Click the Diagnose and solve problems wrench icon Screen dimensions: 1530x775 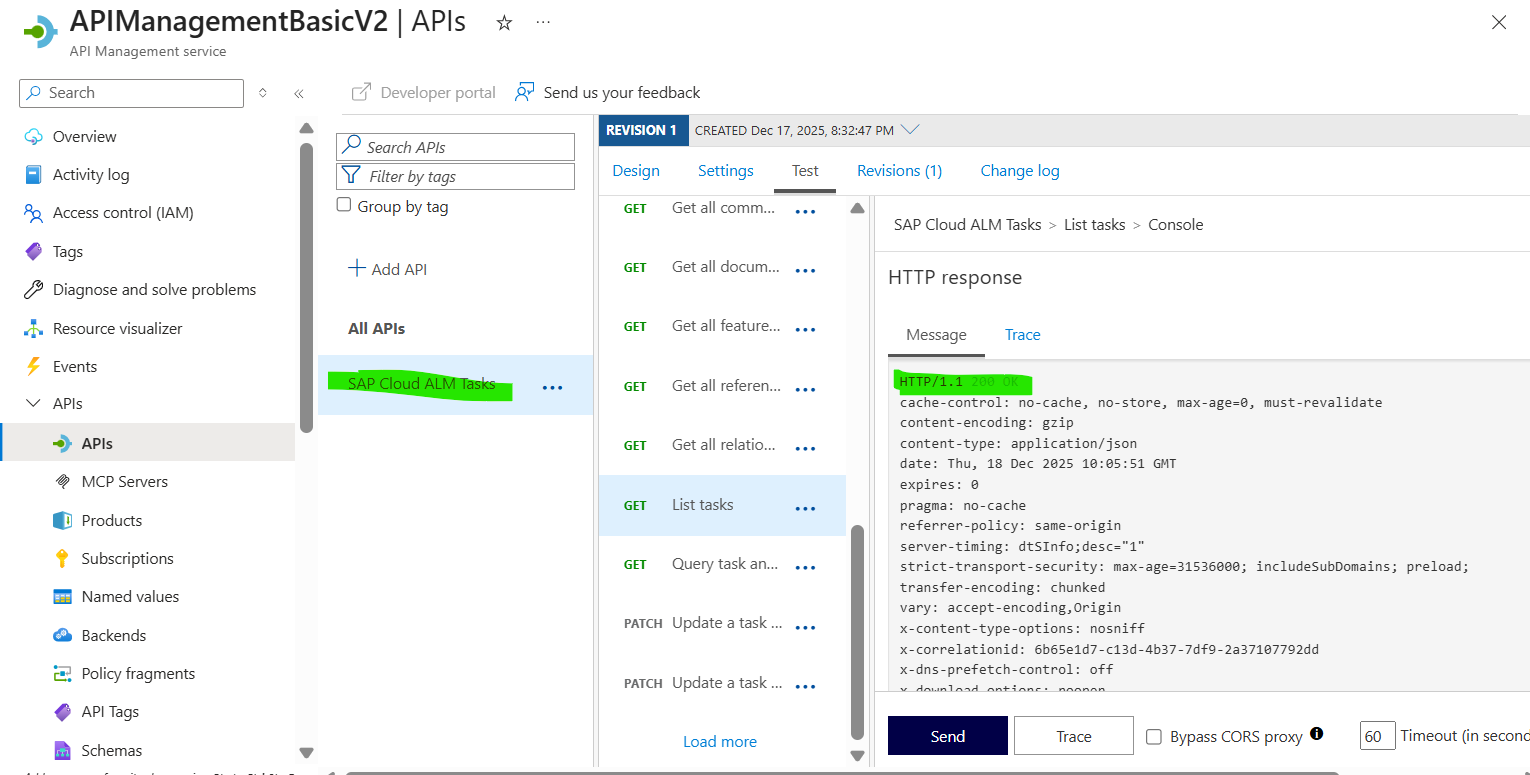34,290
